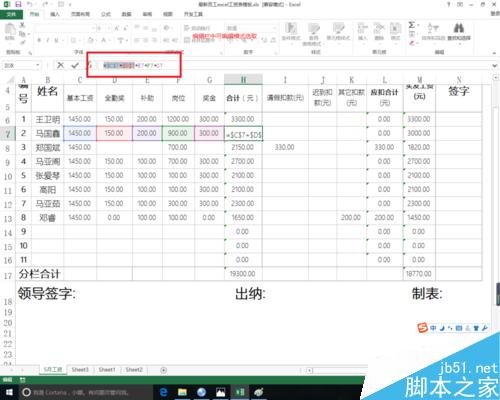
Task: Open the Name Box dropdown
Action: (x=38, y=65)
